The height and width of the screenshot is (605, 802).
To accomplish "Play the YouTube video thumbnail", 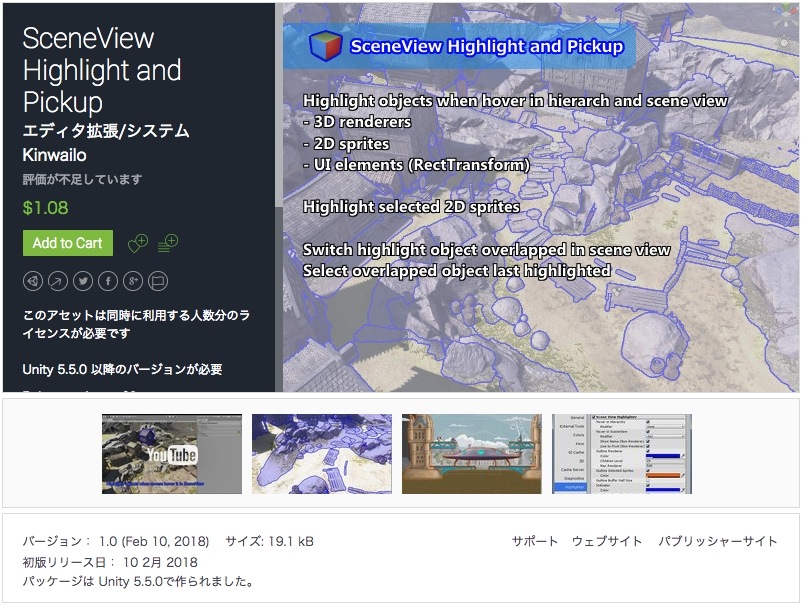I will pyautogui.click(x=172, y=454).
